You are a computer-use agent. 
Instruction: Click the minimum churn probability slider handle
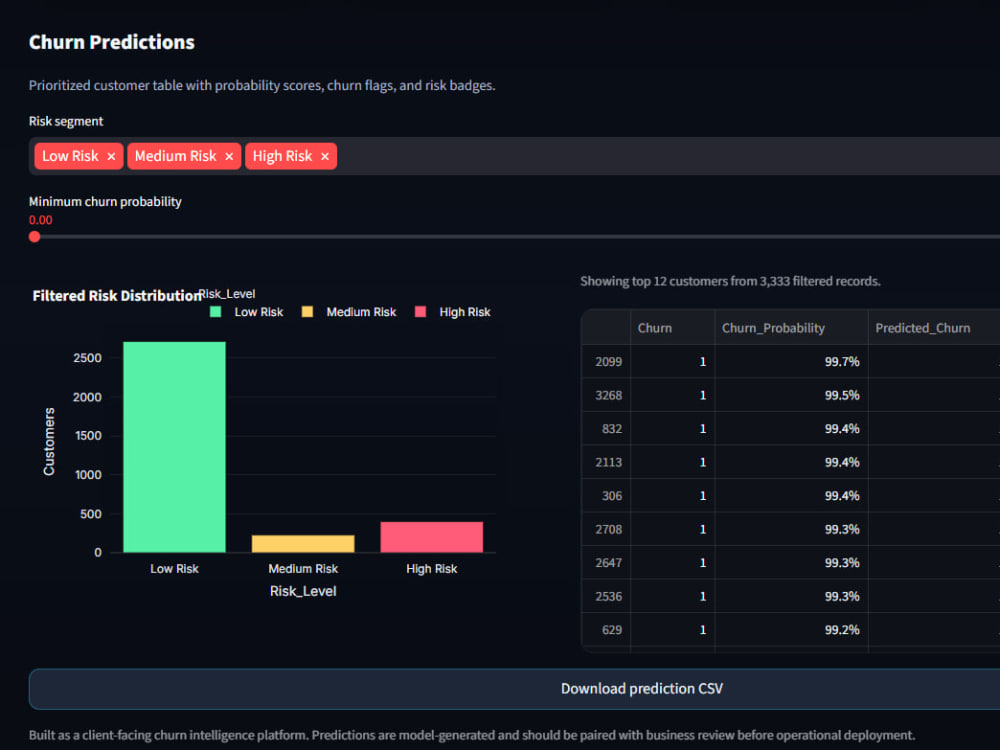34,237
